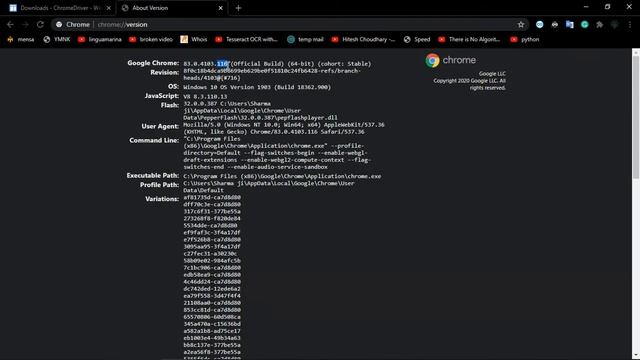
Task: Click the Chrome site info icon in address bar
Action: click(x=59, y=24)
